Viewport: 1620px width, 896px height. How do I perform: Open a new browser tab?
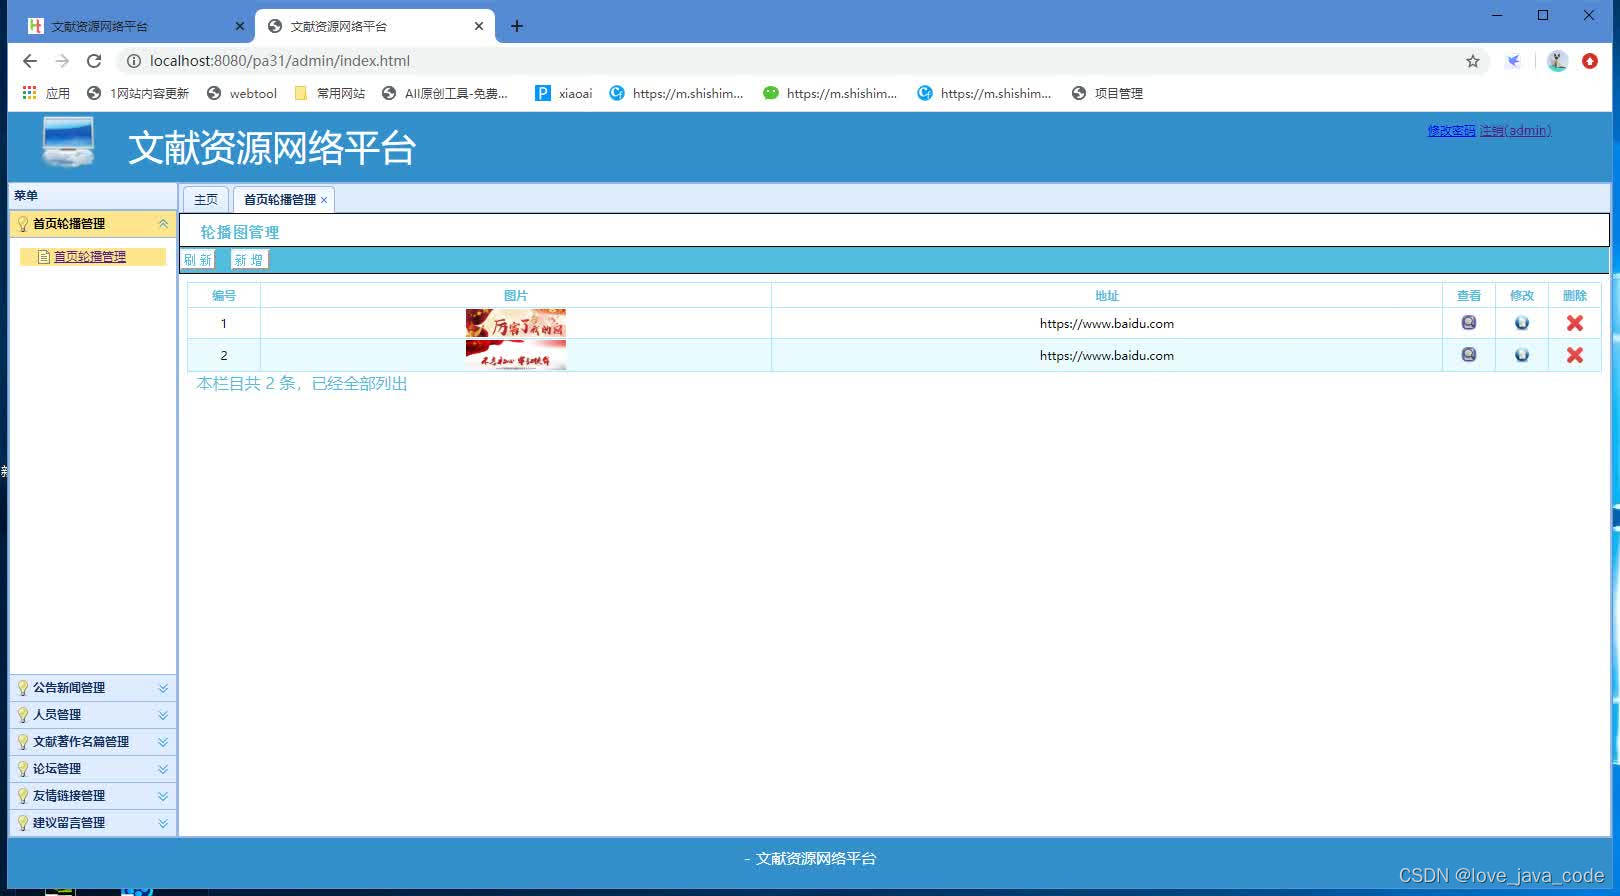(516, 26)
